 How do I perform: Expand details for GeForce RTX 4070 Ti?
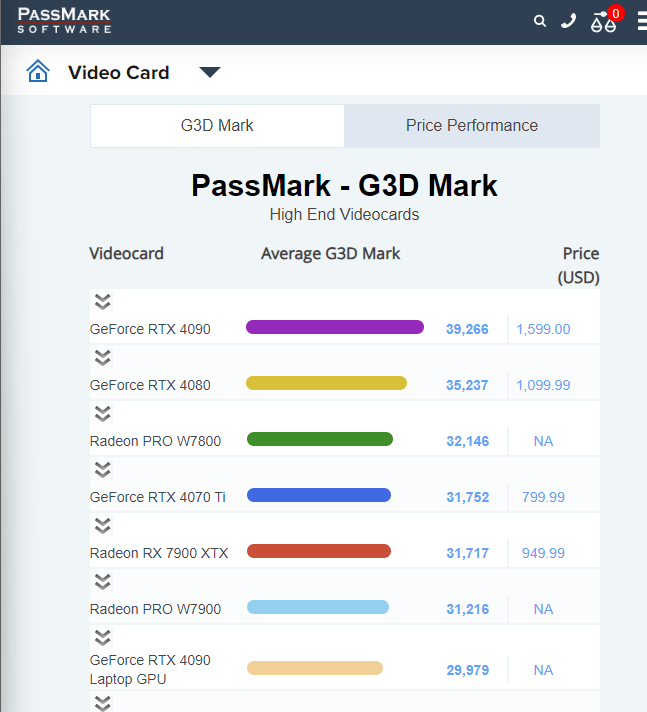pos(103,470)
